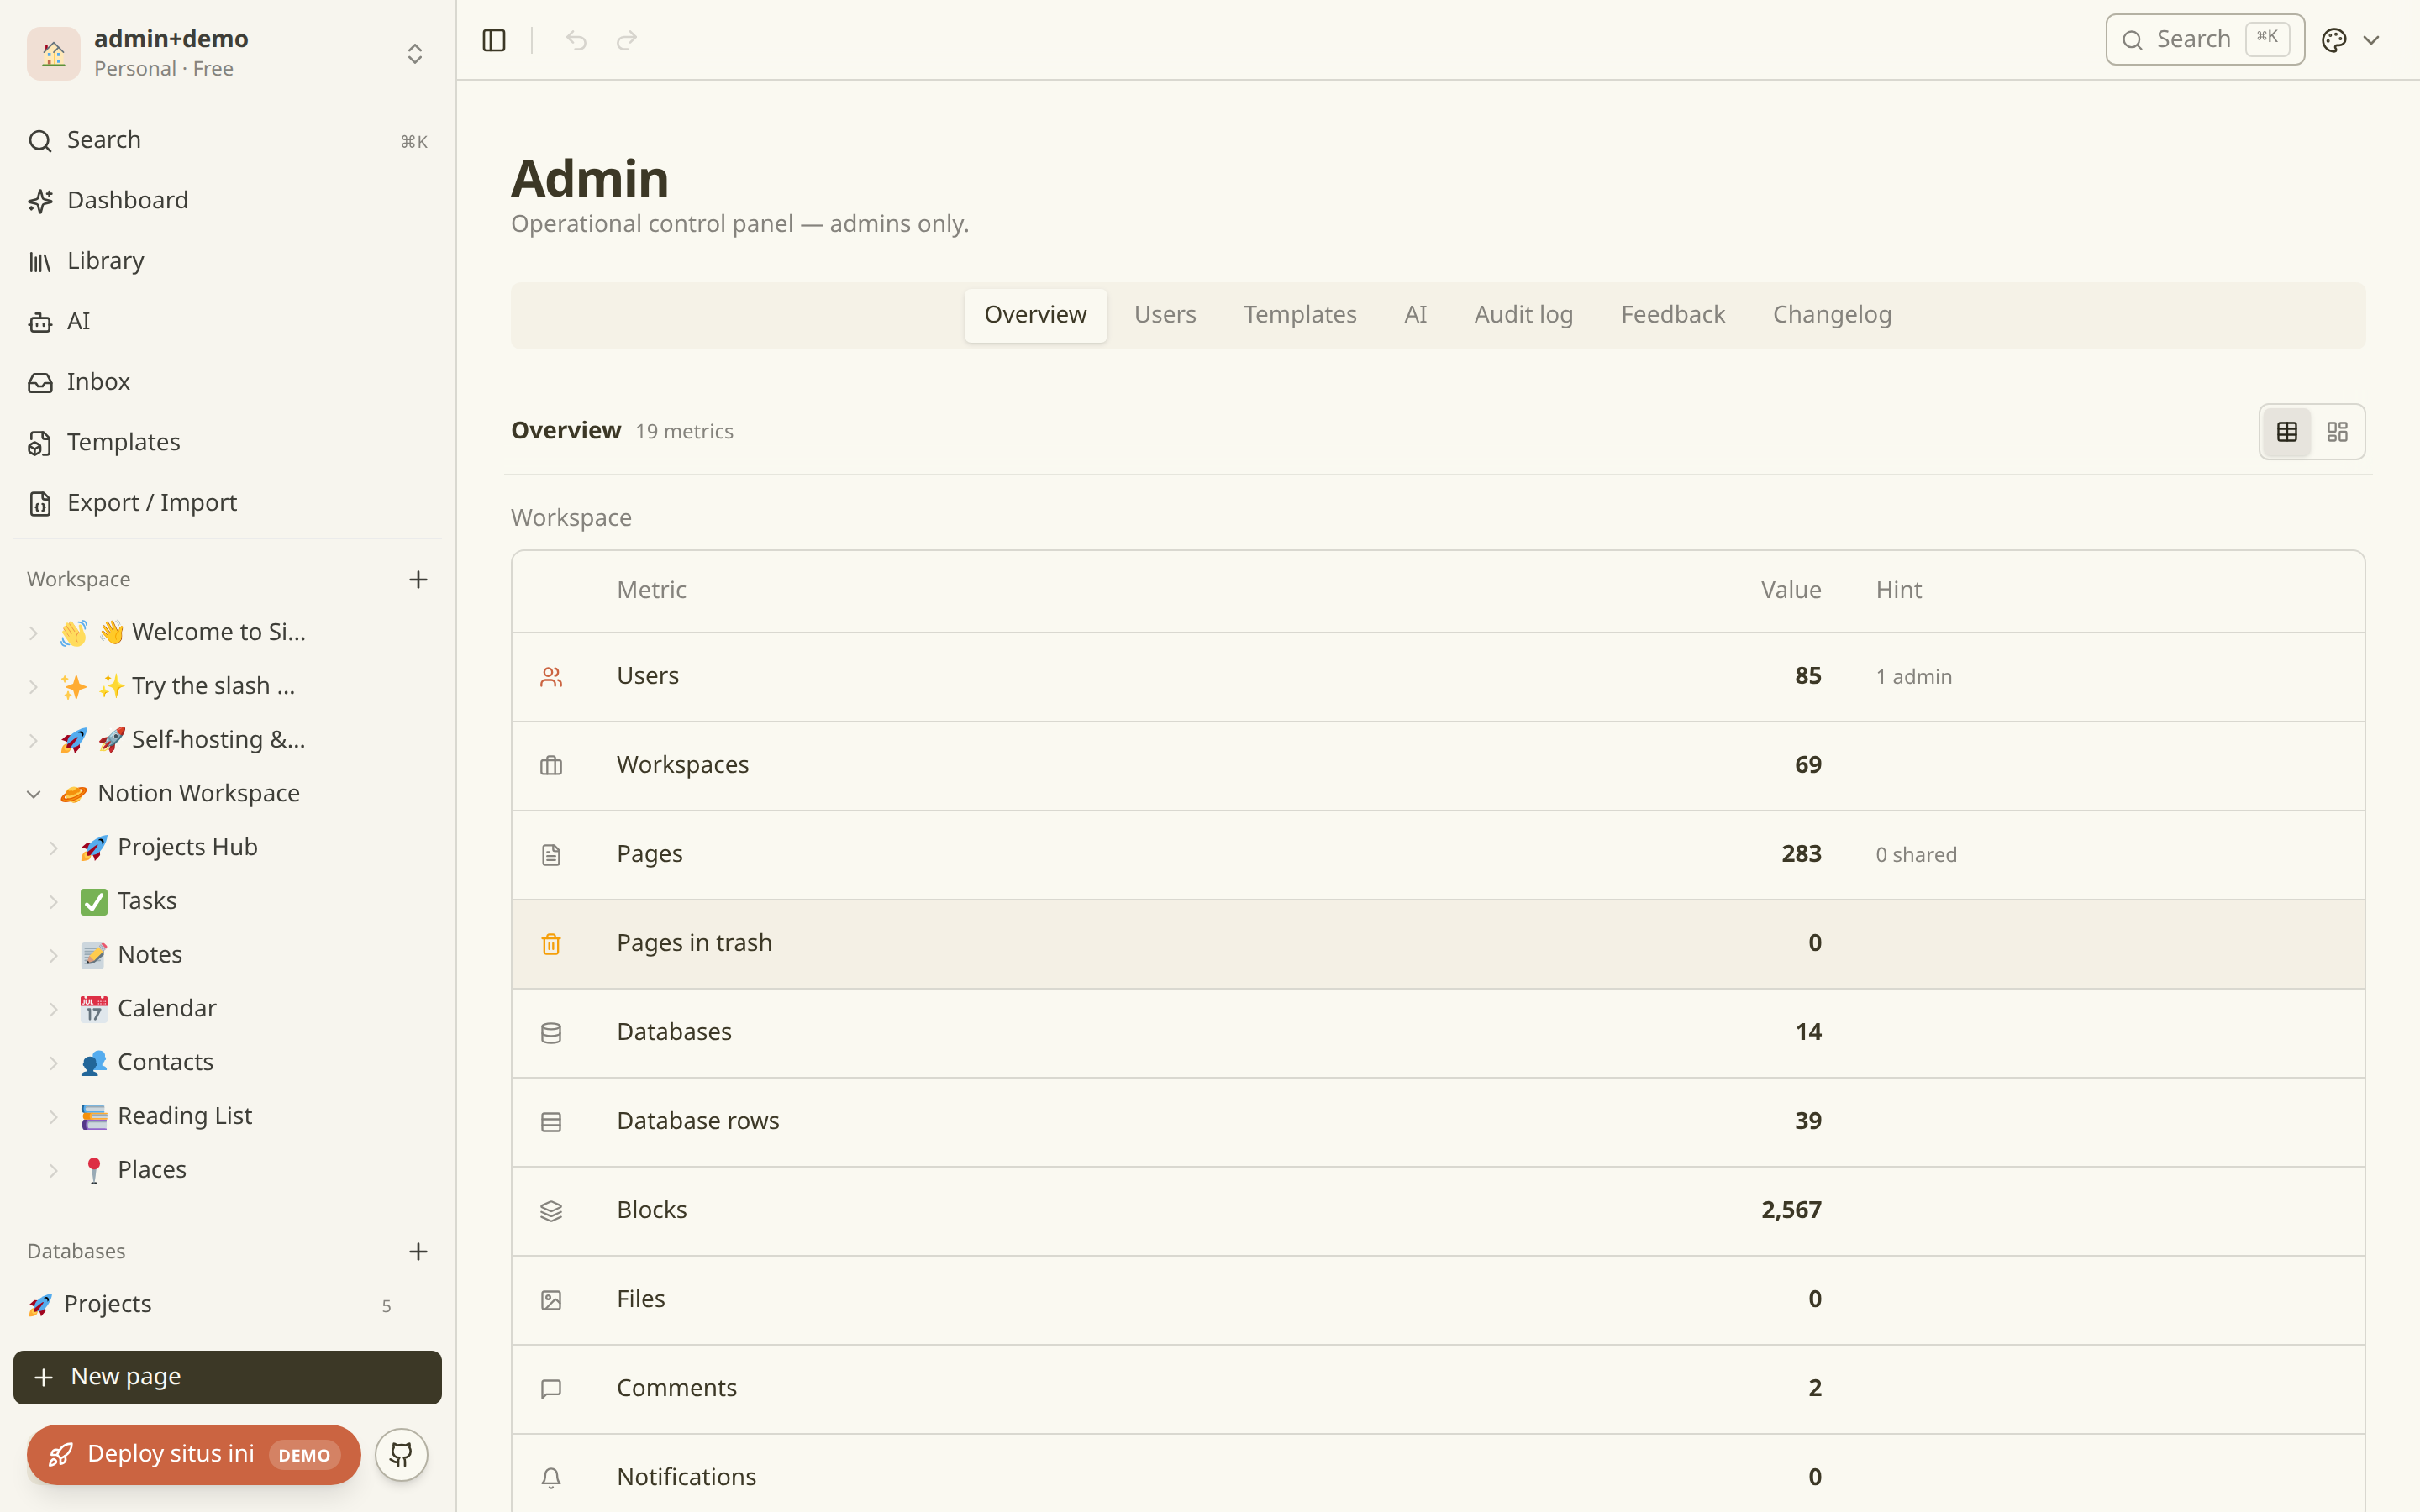Click the Pages in trash bin icon
Screen dimensions: 2420x1512
[x=551, y=944]
